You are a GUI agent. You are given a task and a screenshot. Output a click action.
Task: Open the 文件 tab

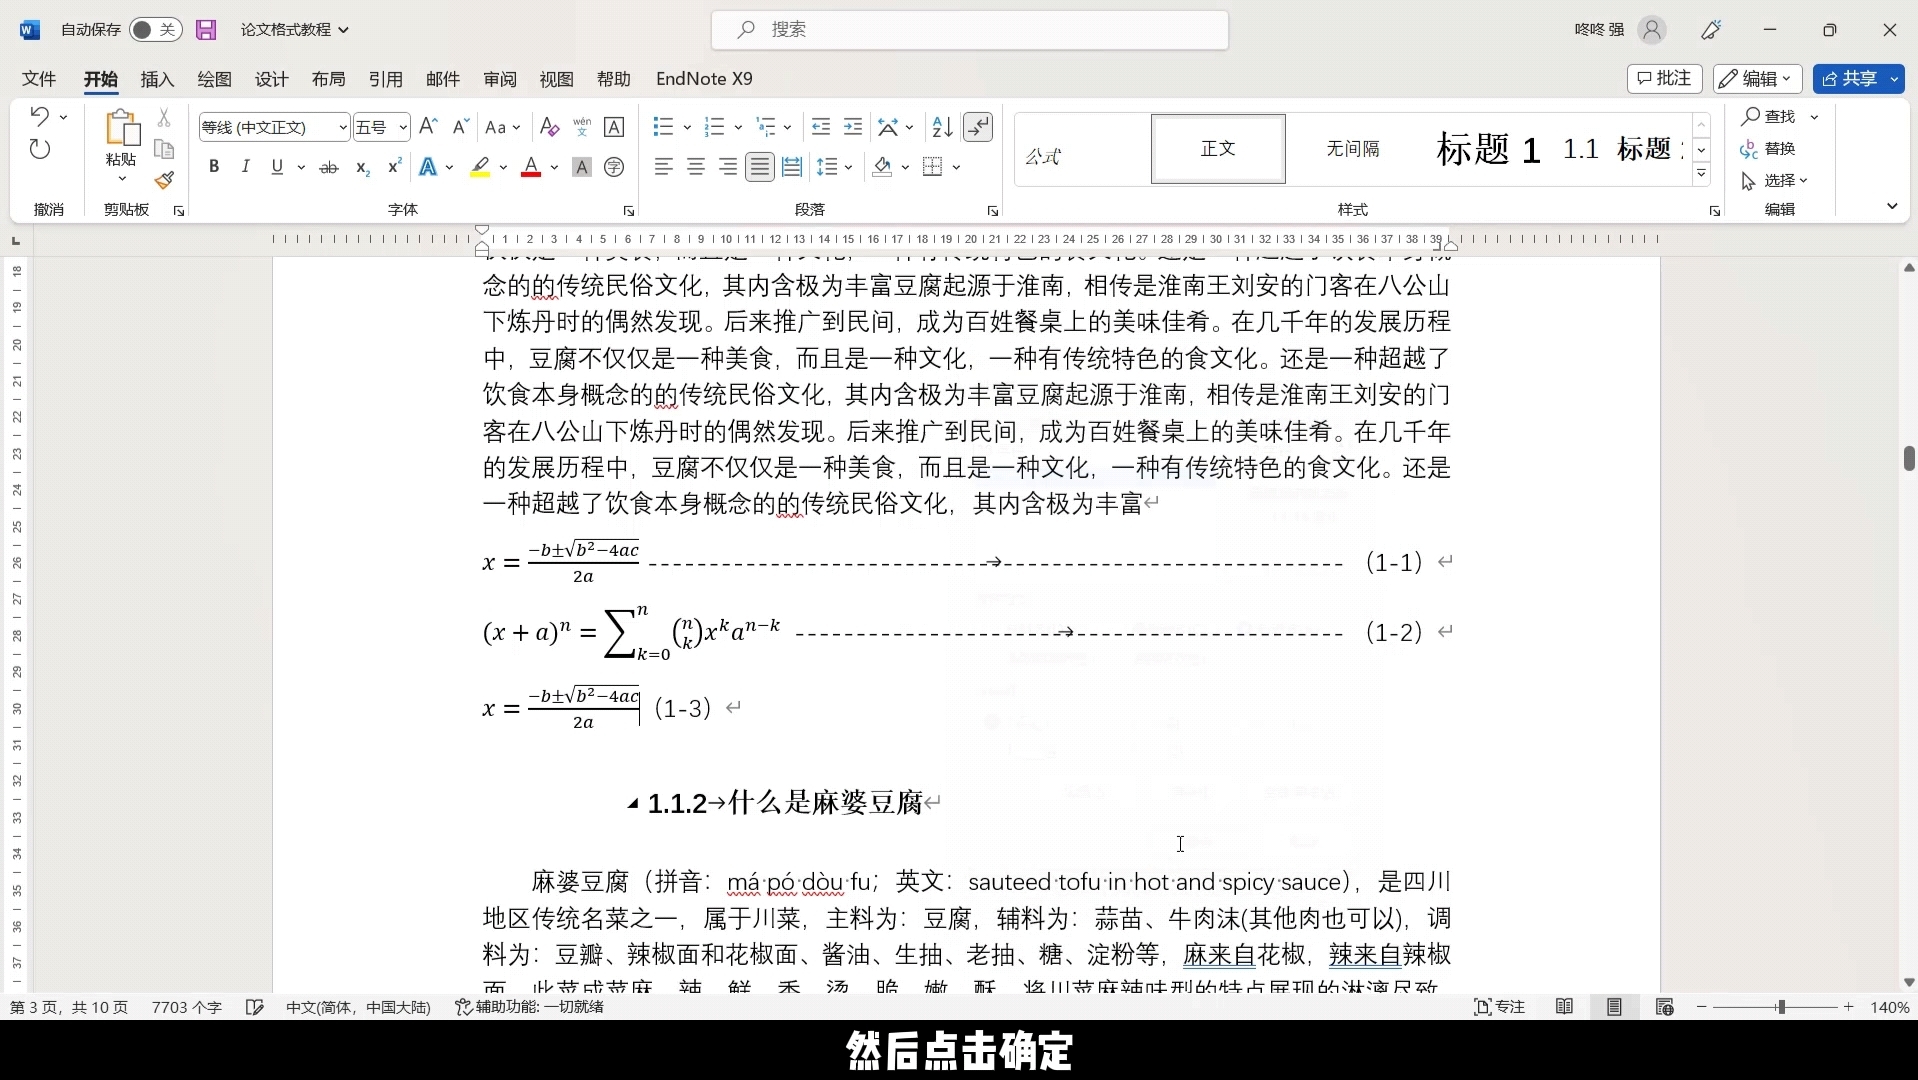tap(39, 79)
